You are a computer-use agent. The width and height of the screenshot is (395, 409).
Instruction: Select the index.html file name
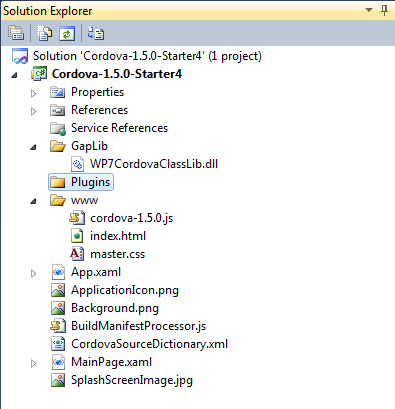[118, 236]
